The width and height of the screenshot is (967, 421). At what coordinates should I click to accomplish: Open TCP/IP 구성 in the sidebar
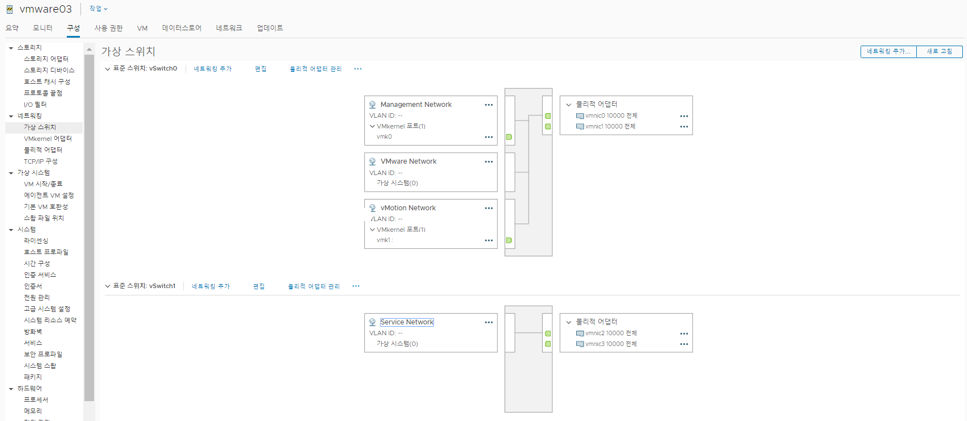point(41,161)
